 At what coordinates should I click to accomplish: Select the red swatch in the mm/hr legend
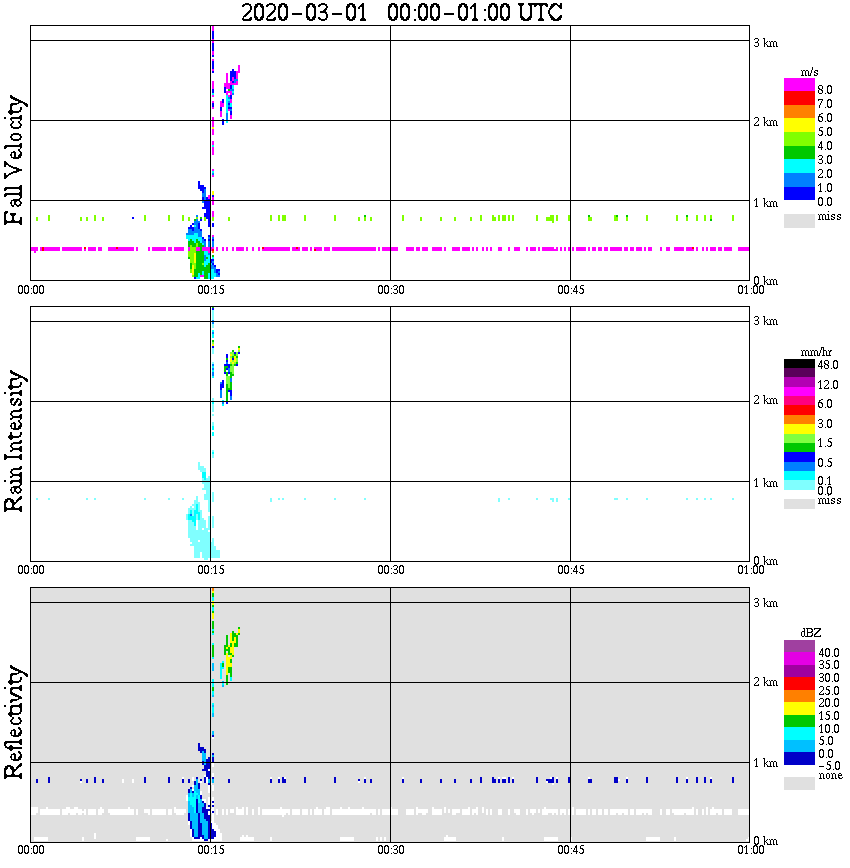coord(799,410)
